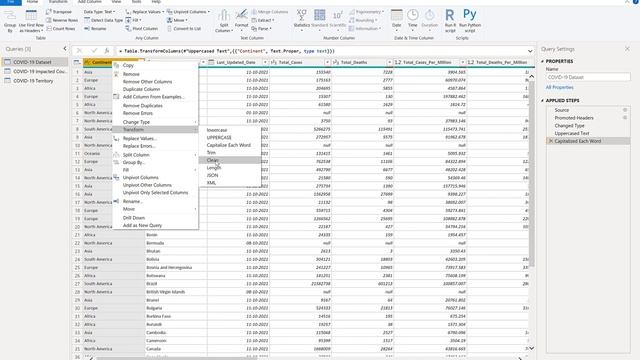Select the Changed Type applied step
This screenshot has height=360, width=640.
pyautogui.click(x=569, y=125)
